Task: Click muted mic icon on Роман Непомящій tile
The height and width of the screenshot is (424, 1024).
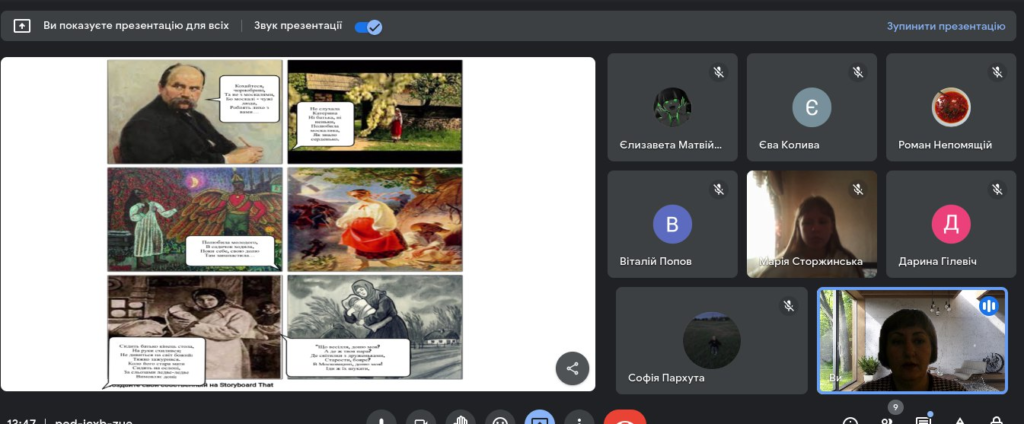Action: tap(997, 73)
